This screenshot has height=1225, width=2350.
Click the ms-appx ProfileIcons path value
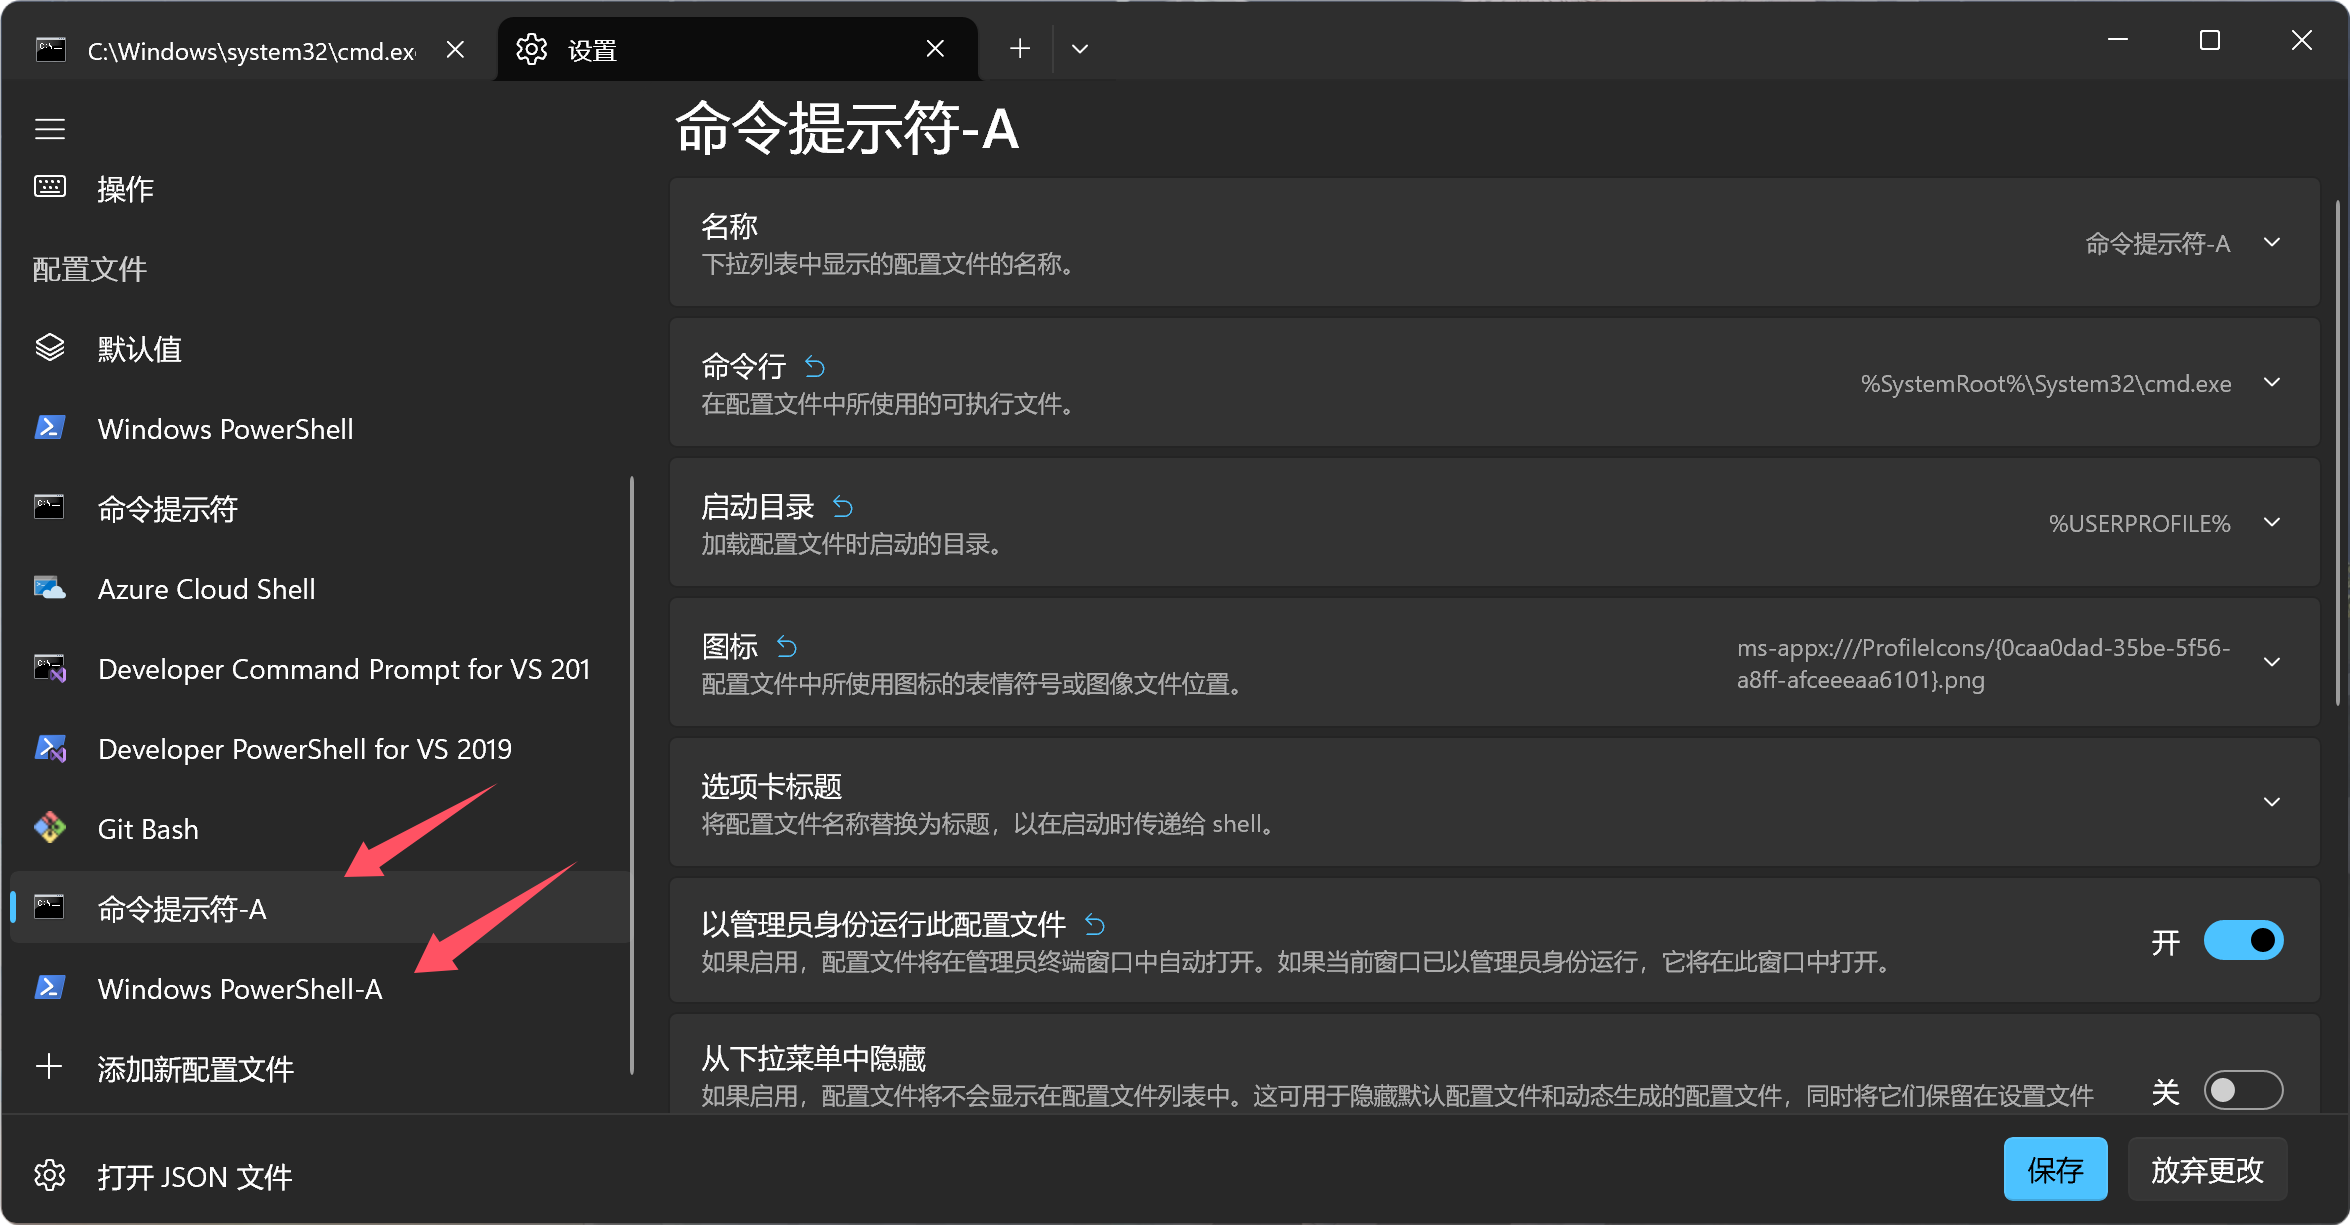tap(1984, 663)
